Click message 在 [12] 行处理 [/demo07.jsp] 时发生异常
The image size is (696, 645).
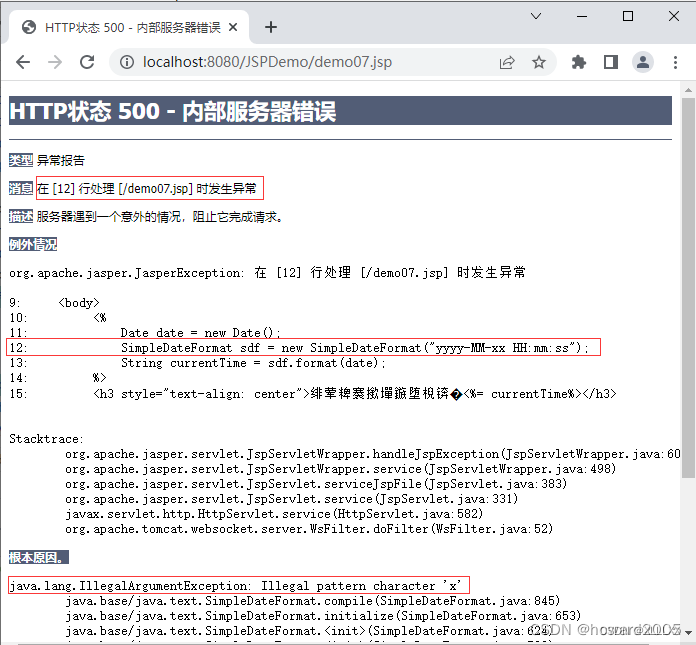click(x=146, y=189)
